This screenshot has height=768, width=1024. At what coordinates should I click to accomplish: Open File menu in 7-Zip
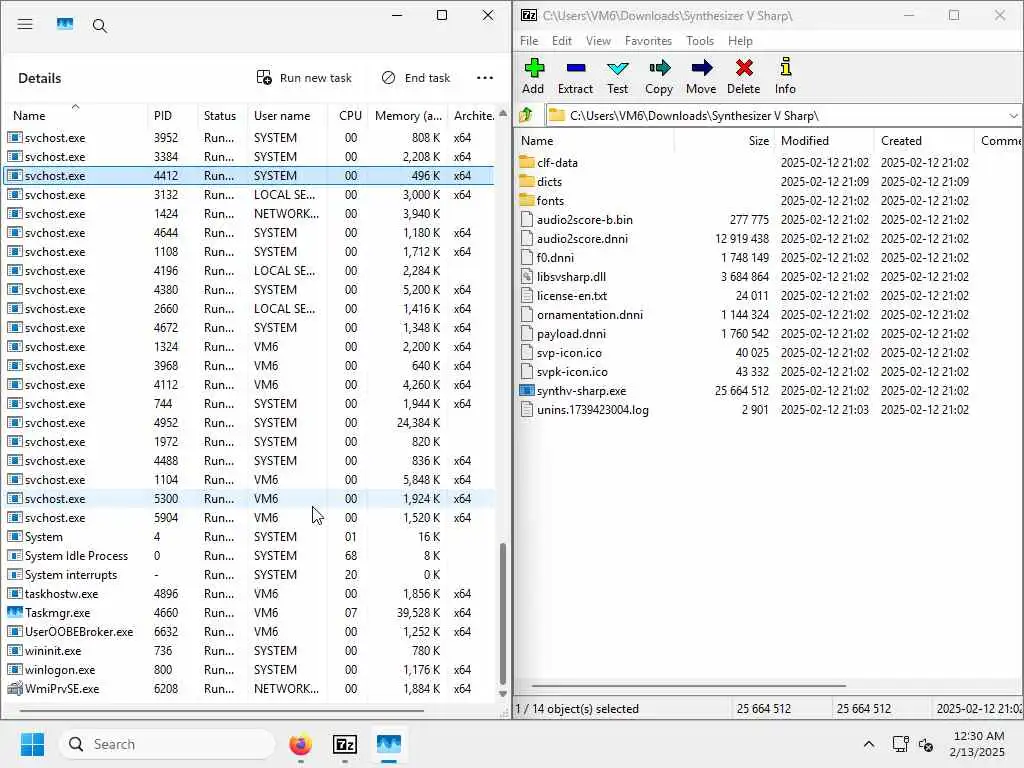[529, 40]
